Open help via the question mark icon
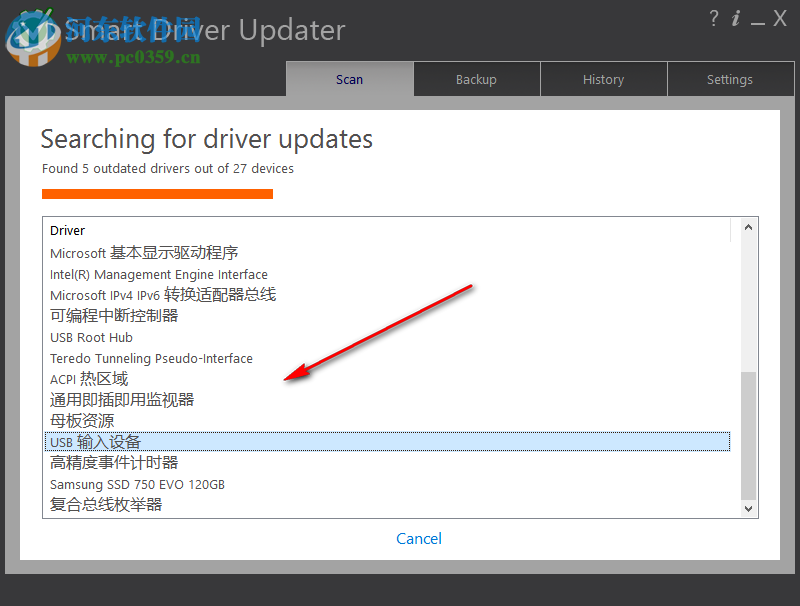The image size is (800, 606). [x=713, y=18]
